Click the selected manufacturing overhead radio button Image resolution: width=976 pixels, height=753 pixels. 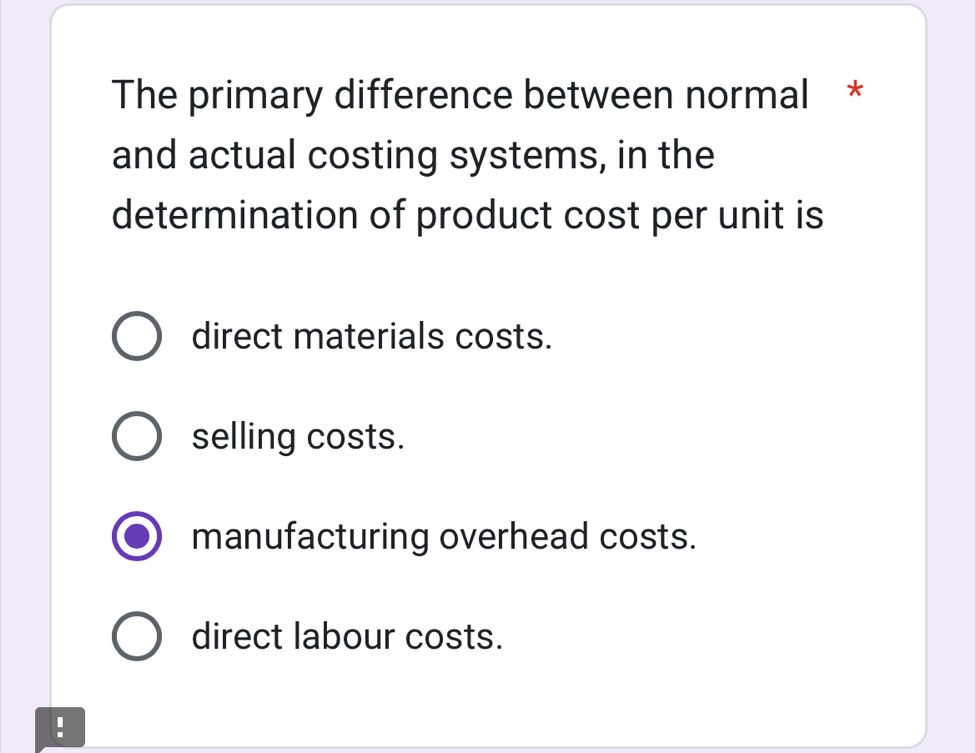click(x=136, y=537)
